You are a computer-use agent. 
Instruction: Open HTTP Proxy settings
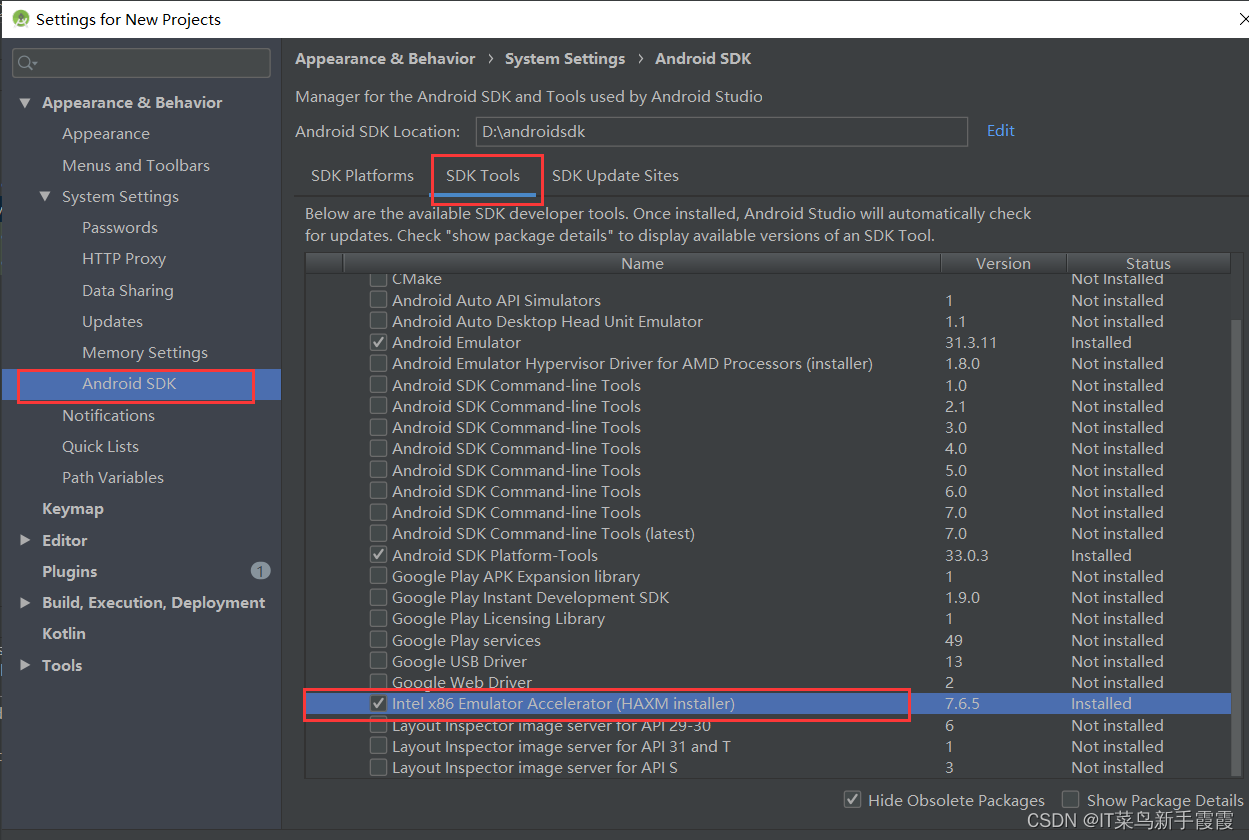coord(124,258)
